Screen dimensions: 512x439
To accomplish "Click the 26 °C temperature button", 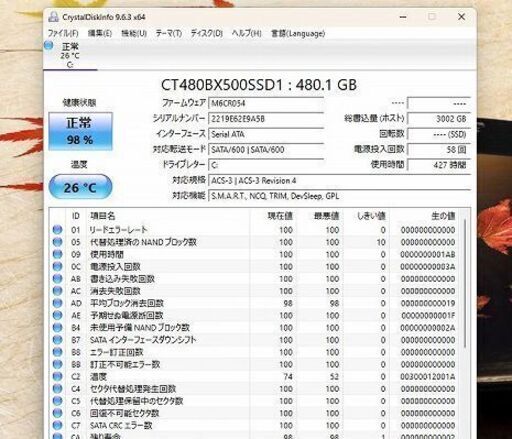I will tap(80, 187).
